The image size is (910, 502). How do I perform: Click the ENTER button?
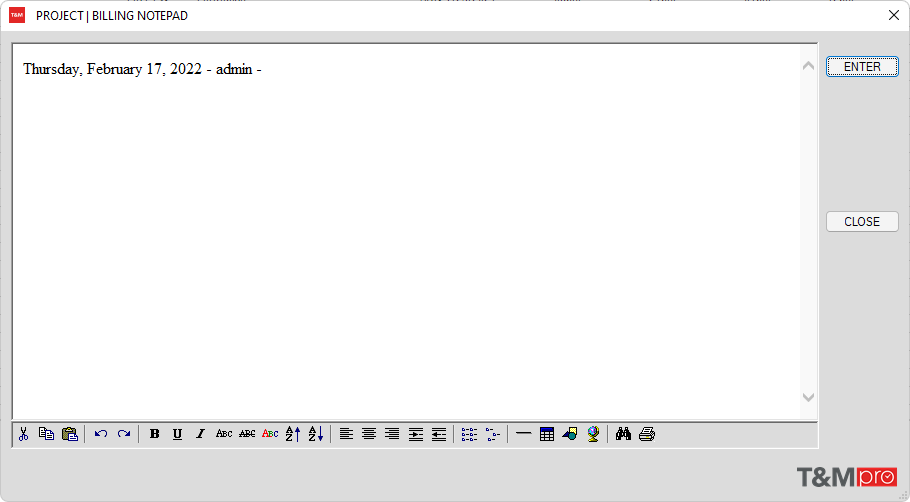pos(862,67)
